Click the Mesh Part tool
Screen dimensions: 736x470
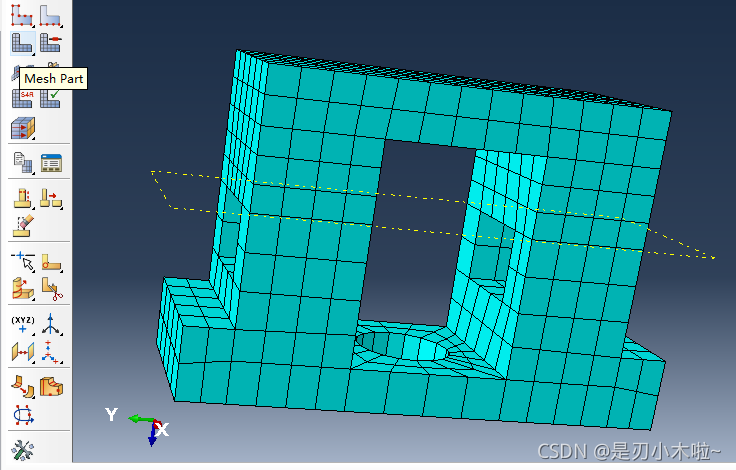[x=22, y=42]
